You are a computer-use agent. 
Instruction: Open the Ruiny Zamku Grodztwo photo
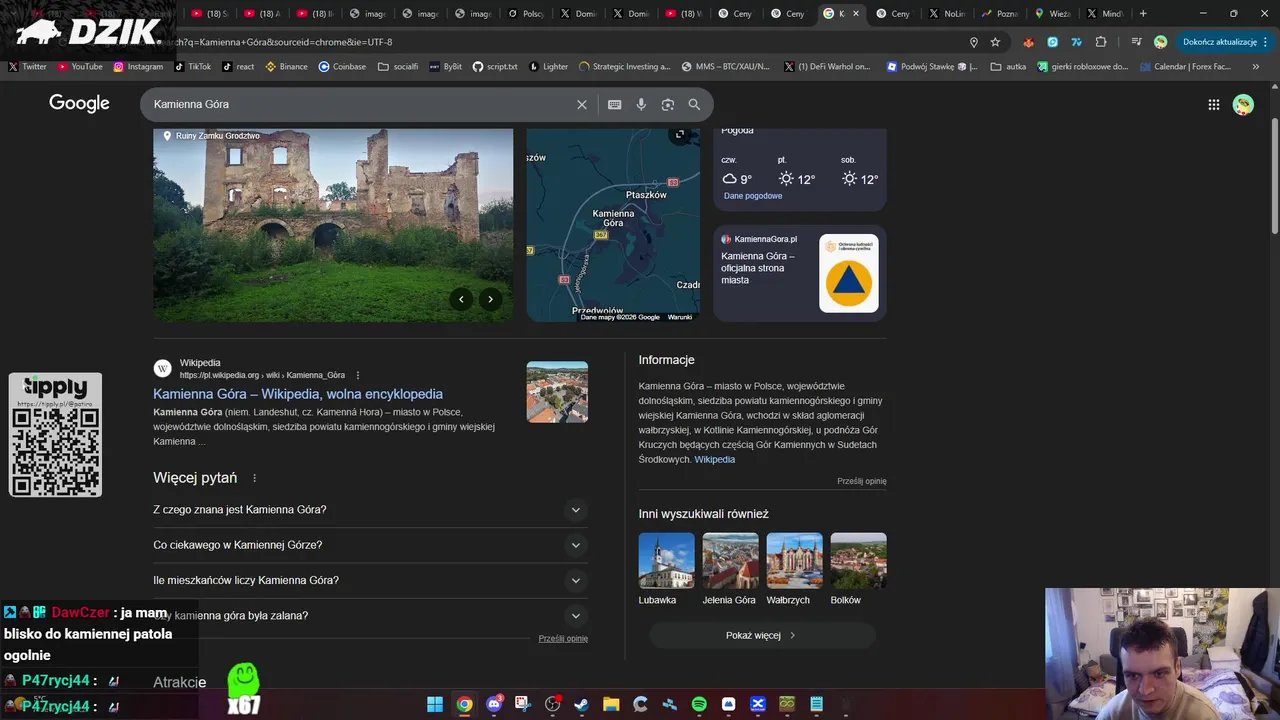coord(333,225)
